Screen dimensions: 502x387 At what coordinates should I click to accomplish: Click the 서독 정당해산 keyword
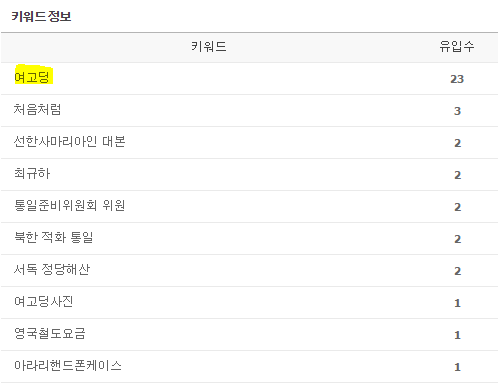[x=52, y=269]
